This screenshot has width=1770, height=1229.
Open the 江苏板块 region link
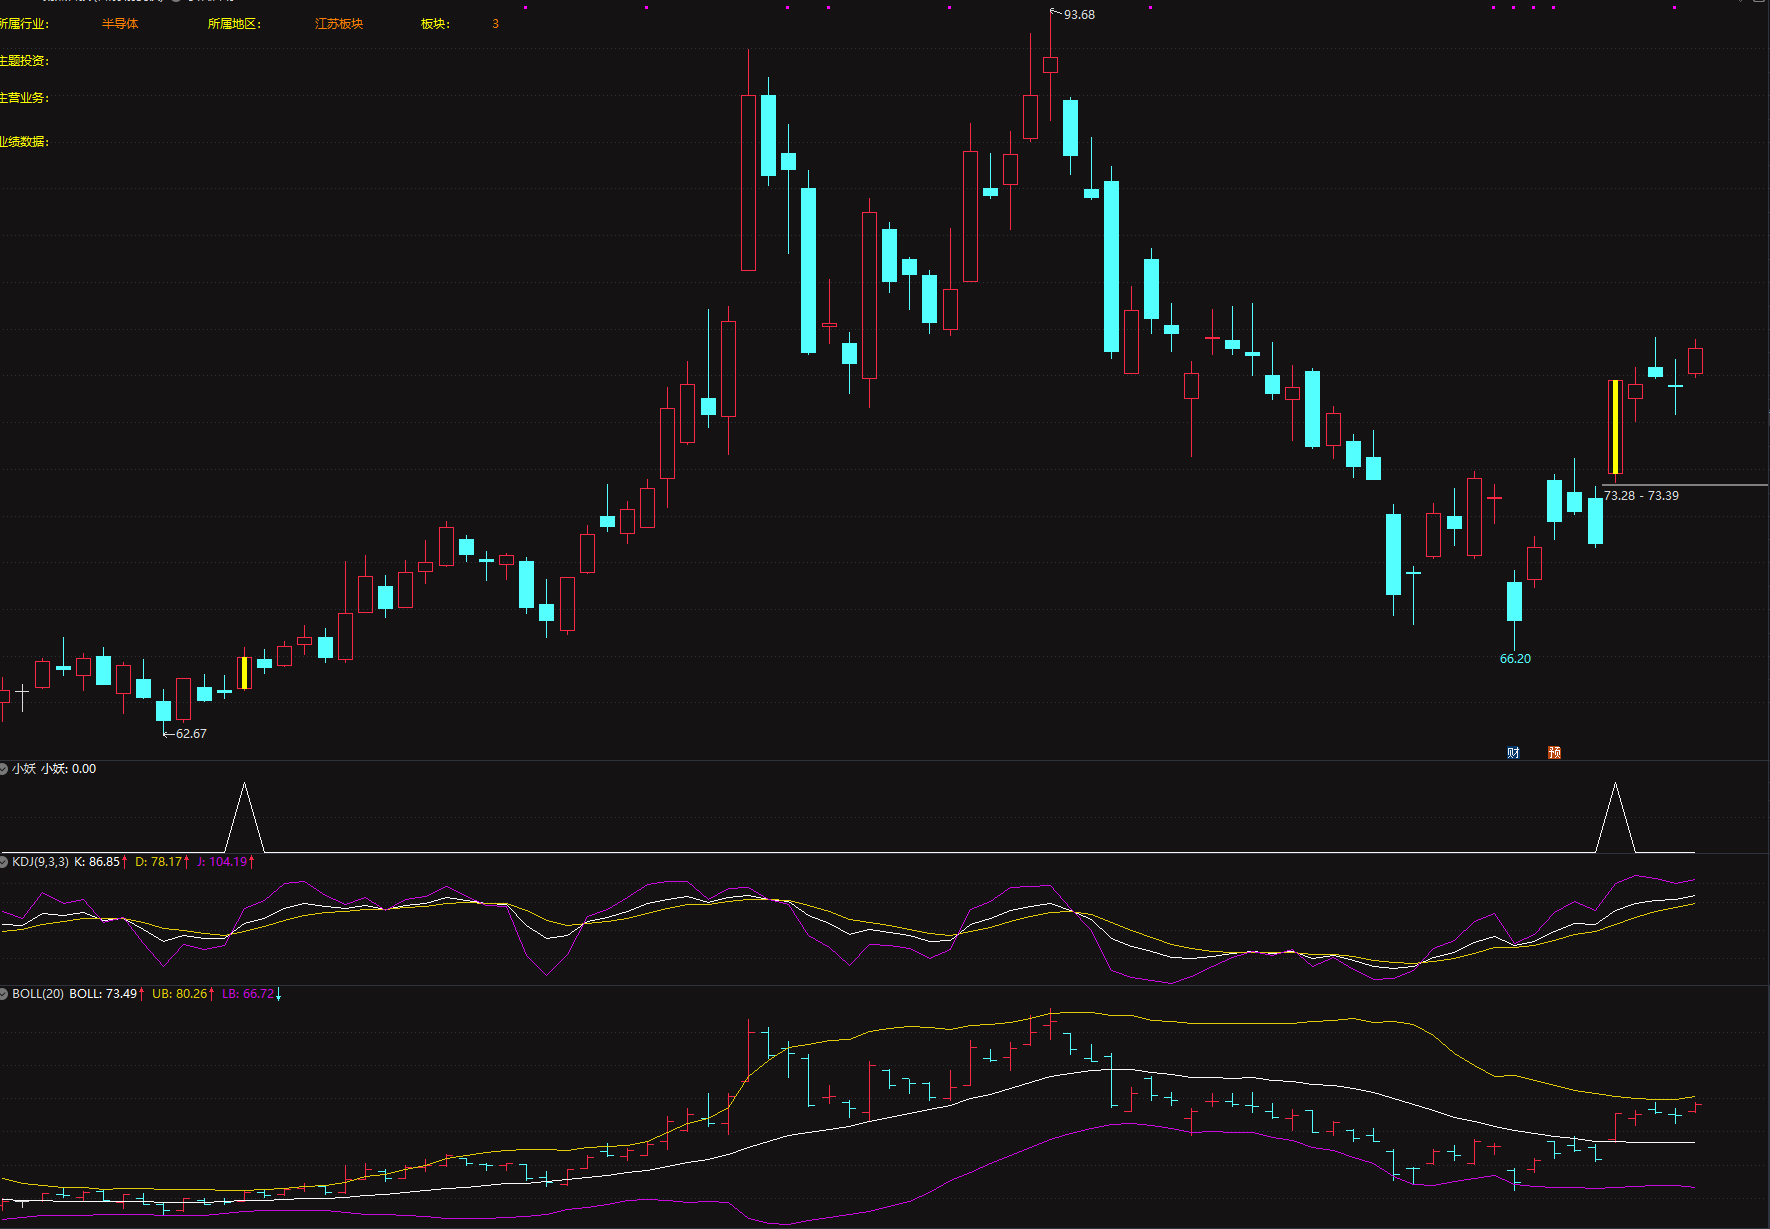[339, 24]
